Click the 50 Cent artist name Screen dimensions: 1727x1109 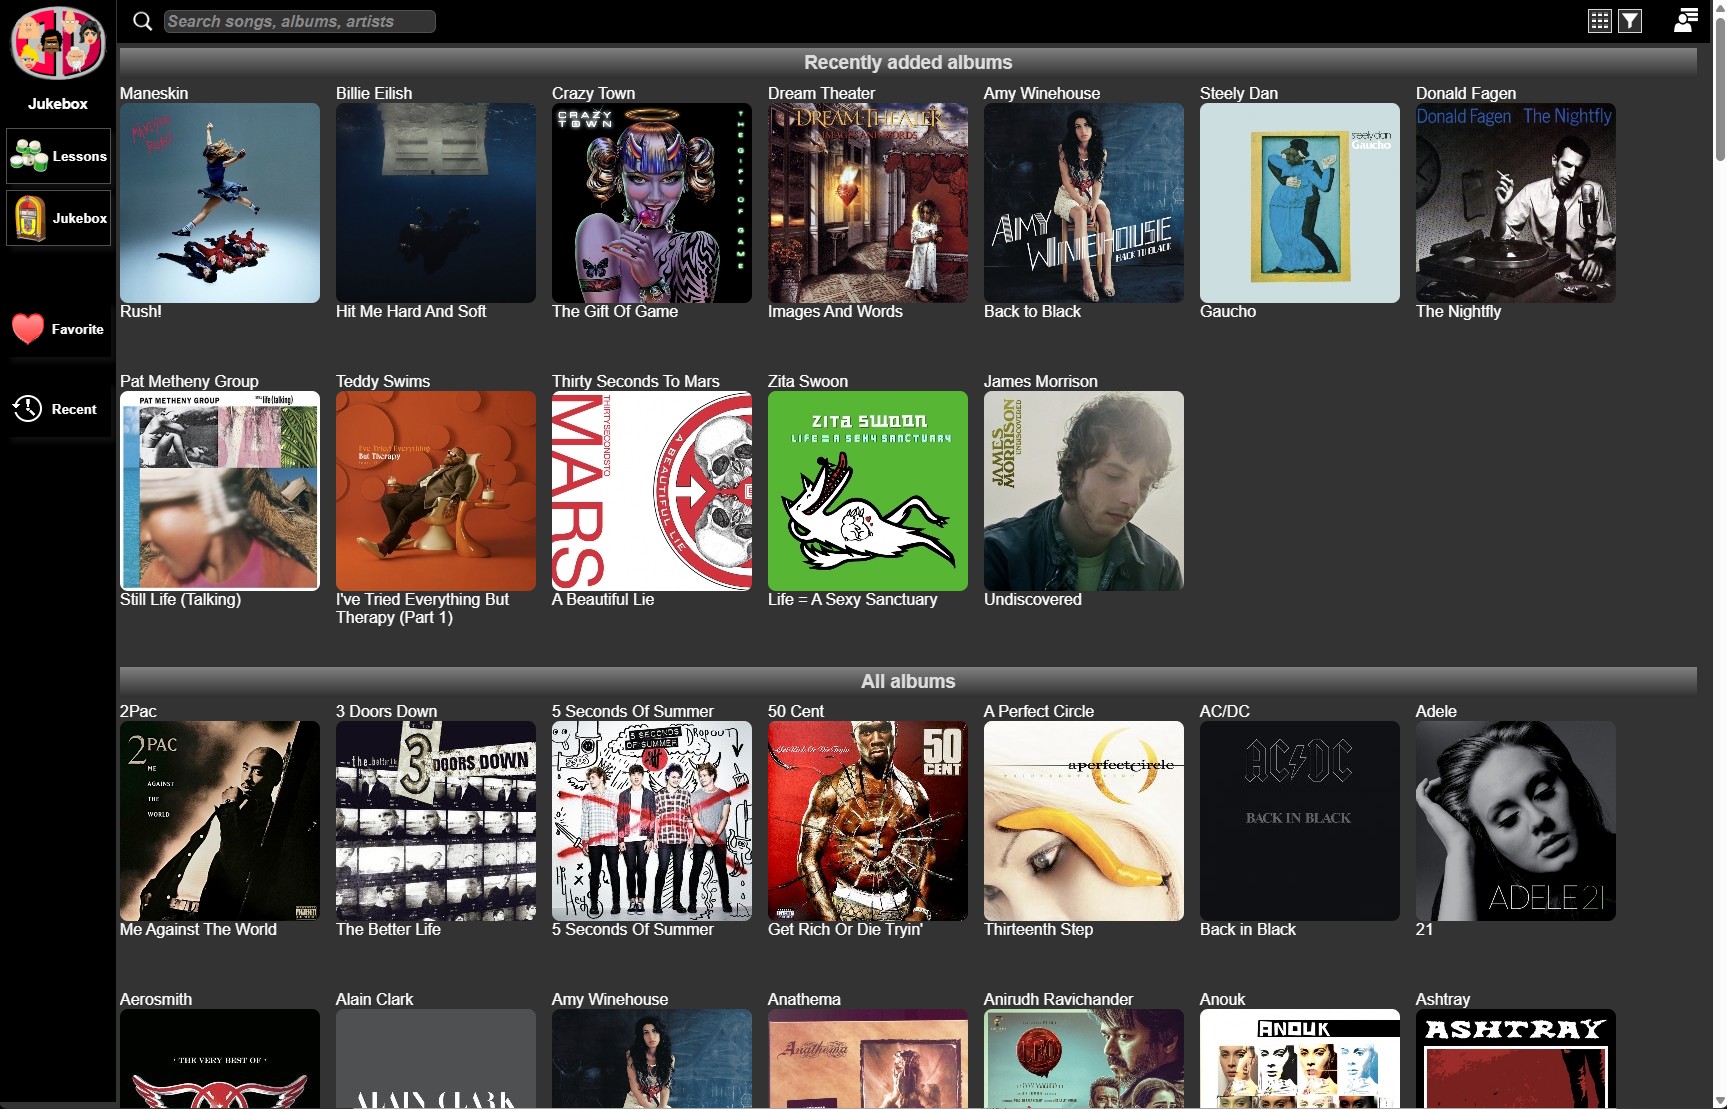[x=796, y=711]
